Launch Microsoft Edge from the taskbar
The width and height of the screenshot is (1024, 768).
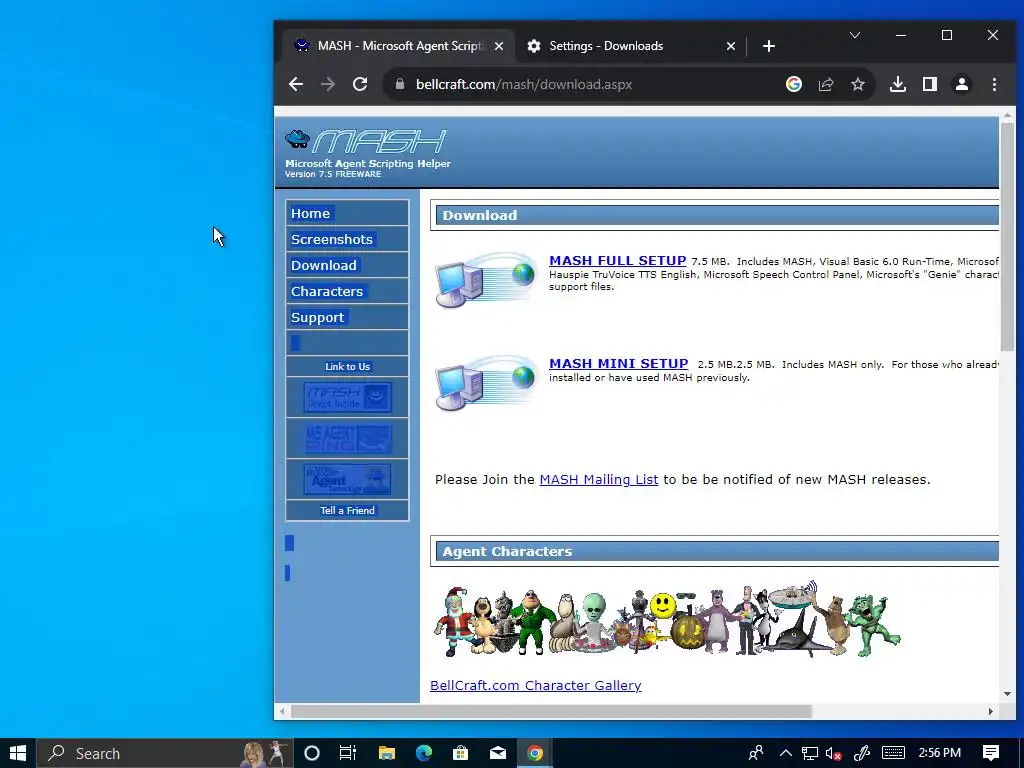click(x=424, y=753)
